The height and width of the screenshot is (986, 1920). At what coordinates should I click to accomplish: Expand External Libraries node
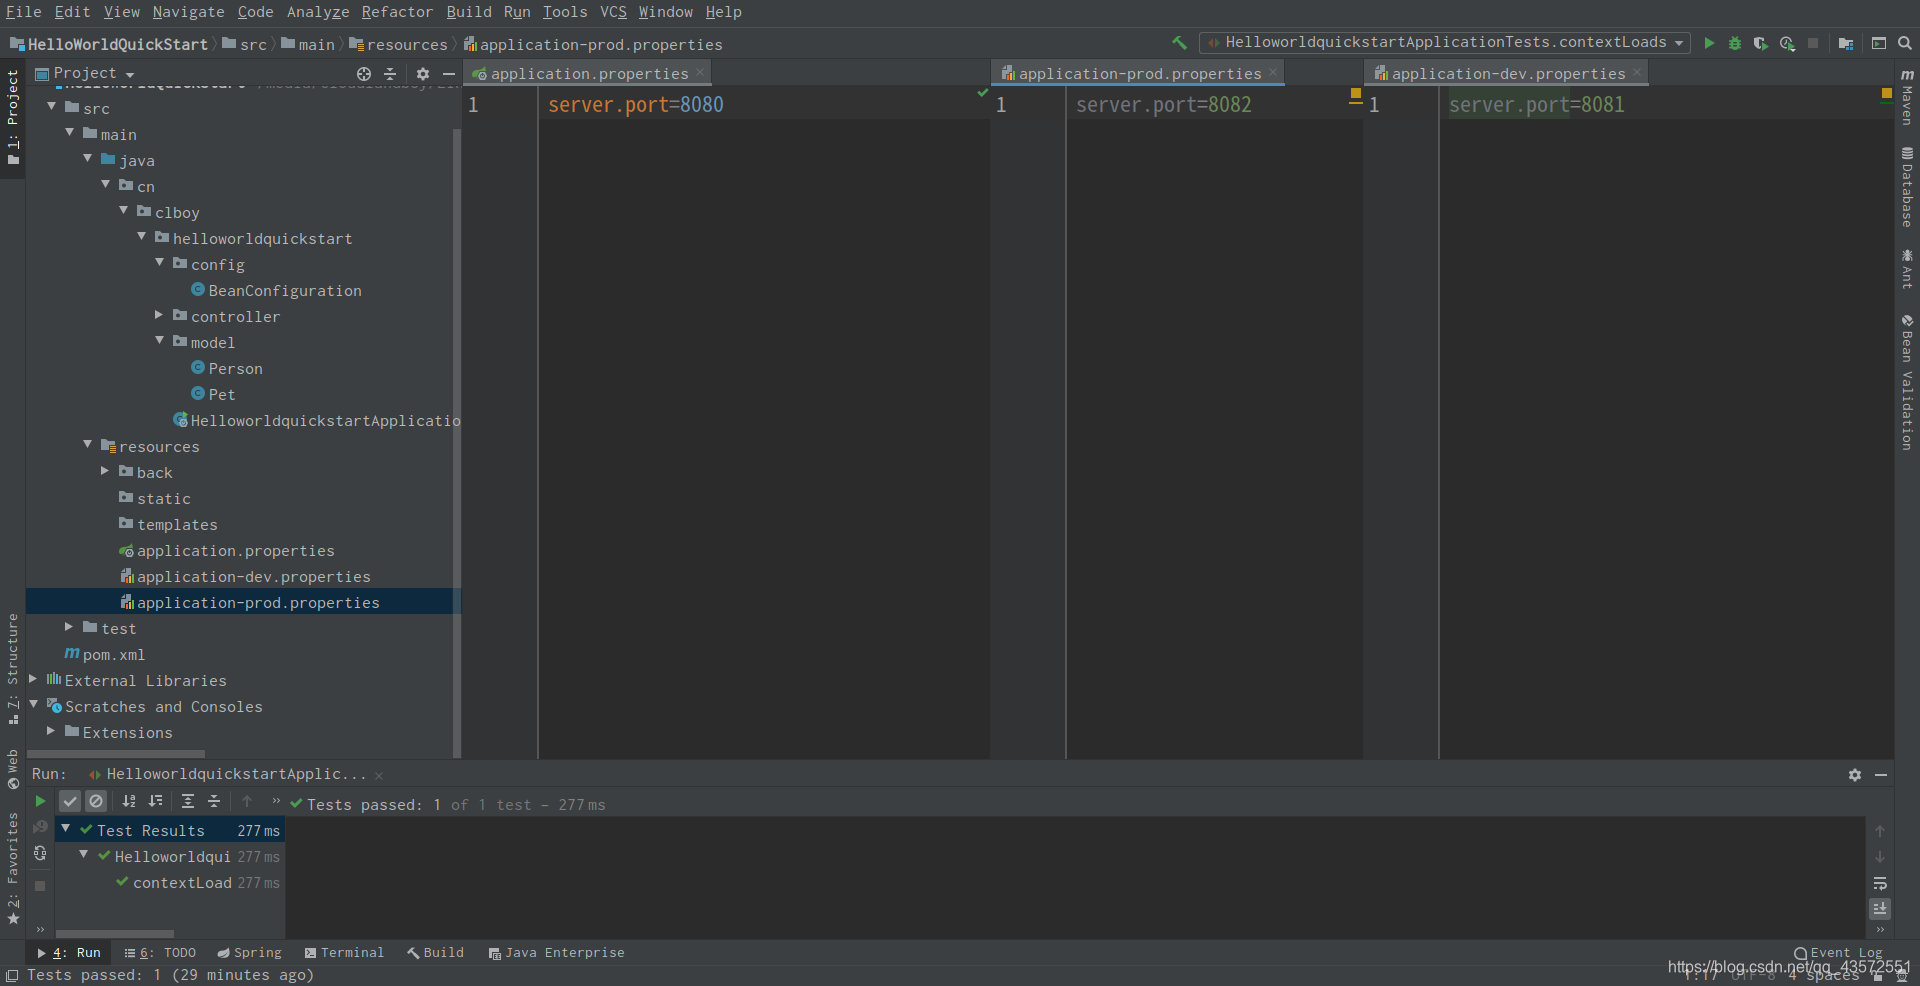coord(33,679)
